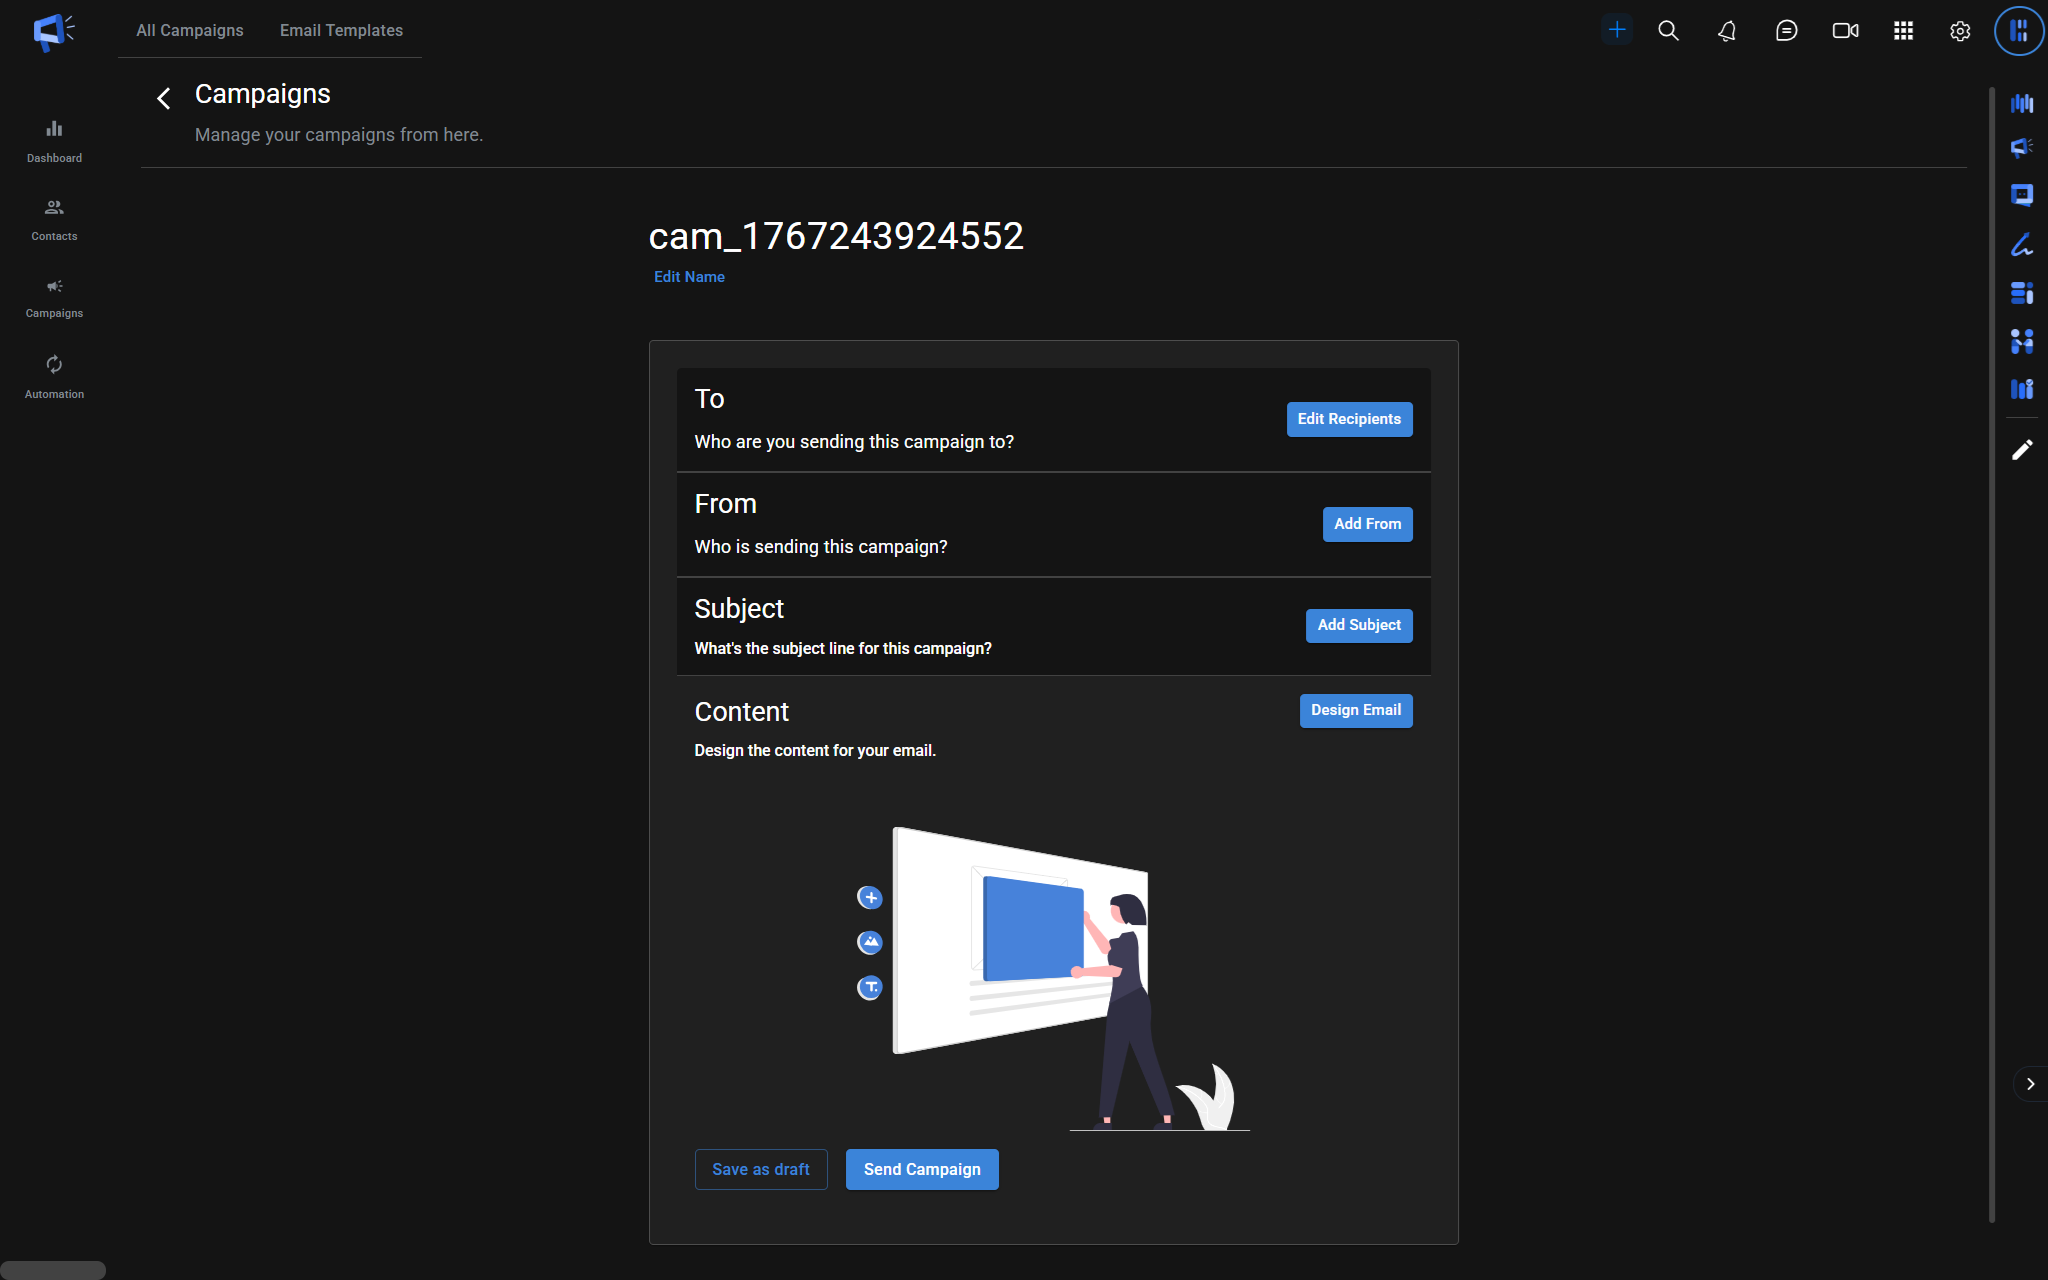The height and width of the screenshot is (1280, 2048).
Task: Open the apps grid icon
Action: click(x=1903, y=31)
